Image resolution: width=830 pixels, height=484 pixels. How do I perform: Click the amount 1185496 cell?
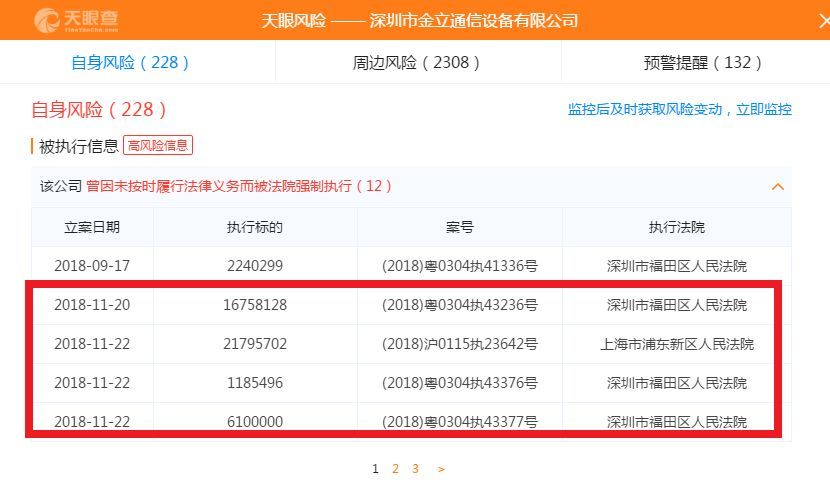pyautogui.click(x=255, y=383)
